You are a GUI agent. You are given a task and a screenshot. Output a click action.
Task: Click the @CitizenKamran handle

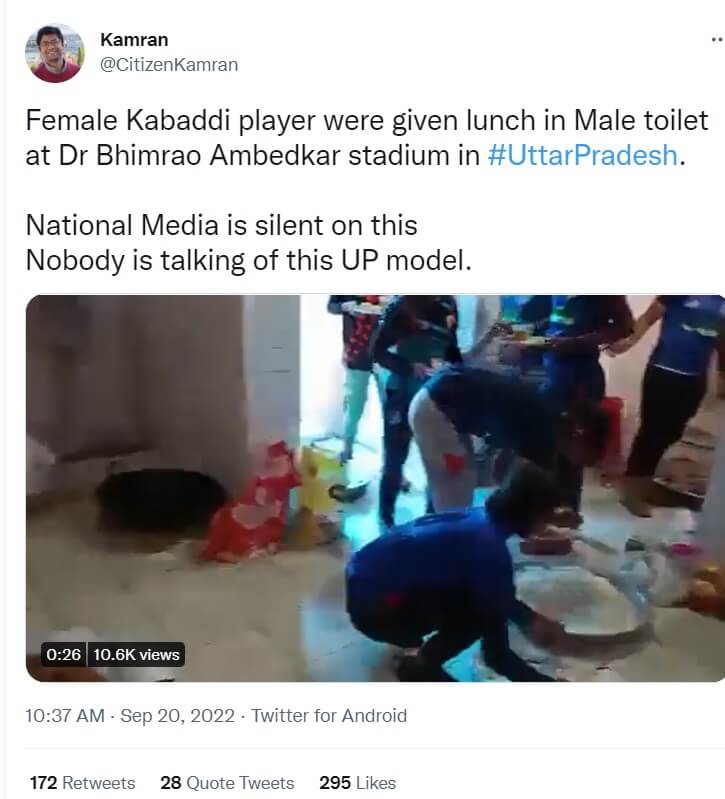pos(169,64)
